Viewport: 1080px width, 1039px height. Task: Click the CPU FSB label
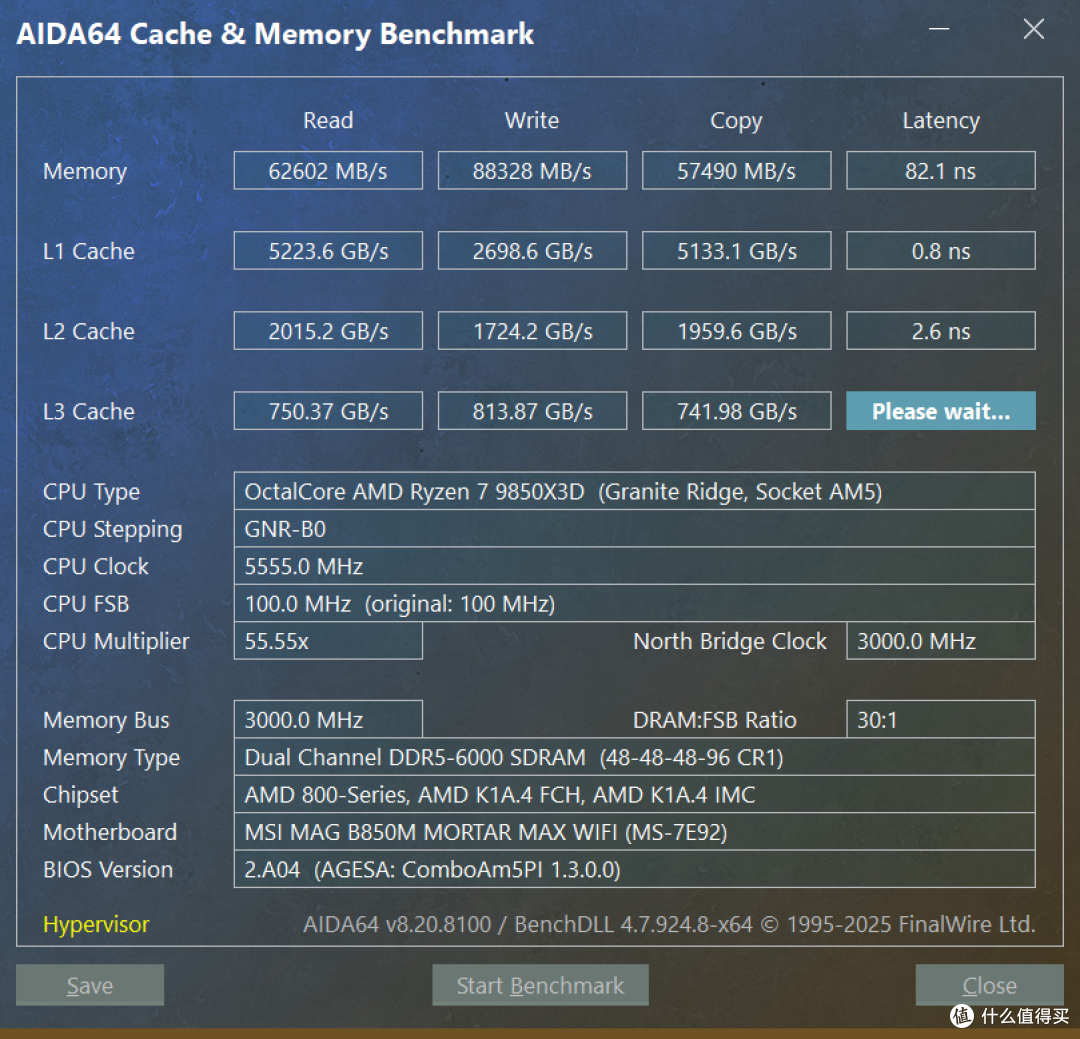pos(86,604)
